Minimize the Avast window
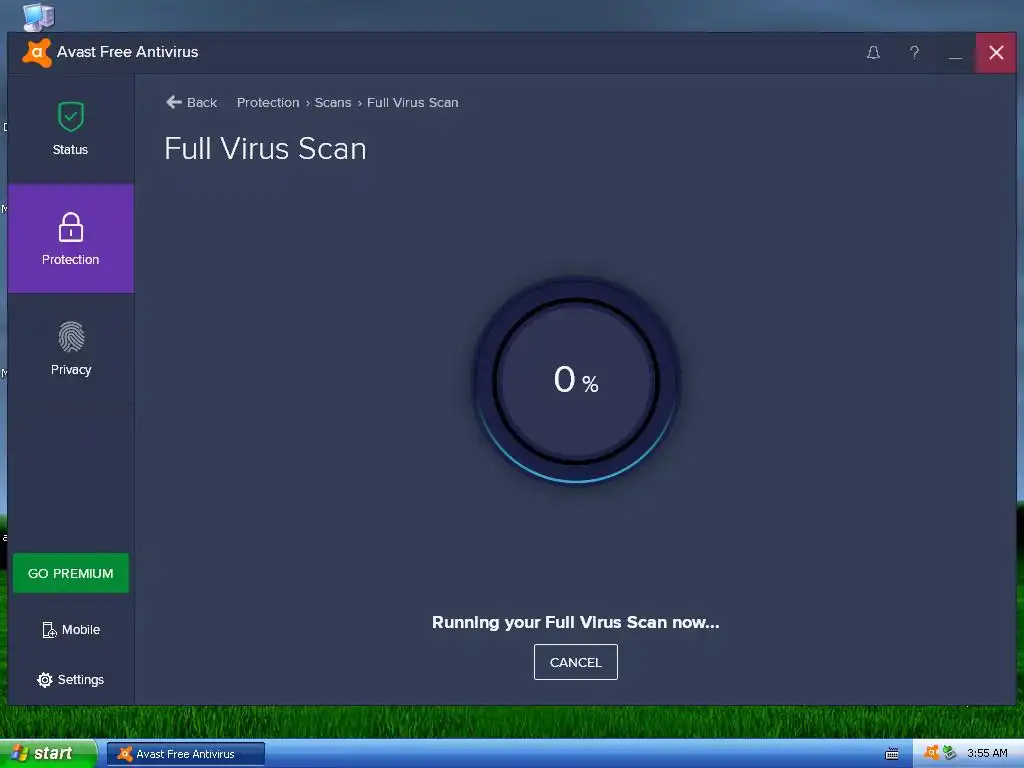The height and width of the screenshot is (768, 1024). (x=955, y=53)
